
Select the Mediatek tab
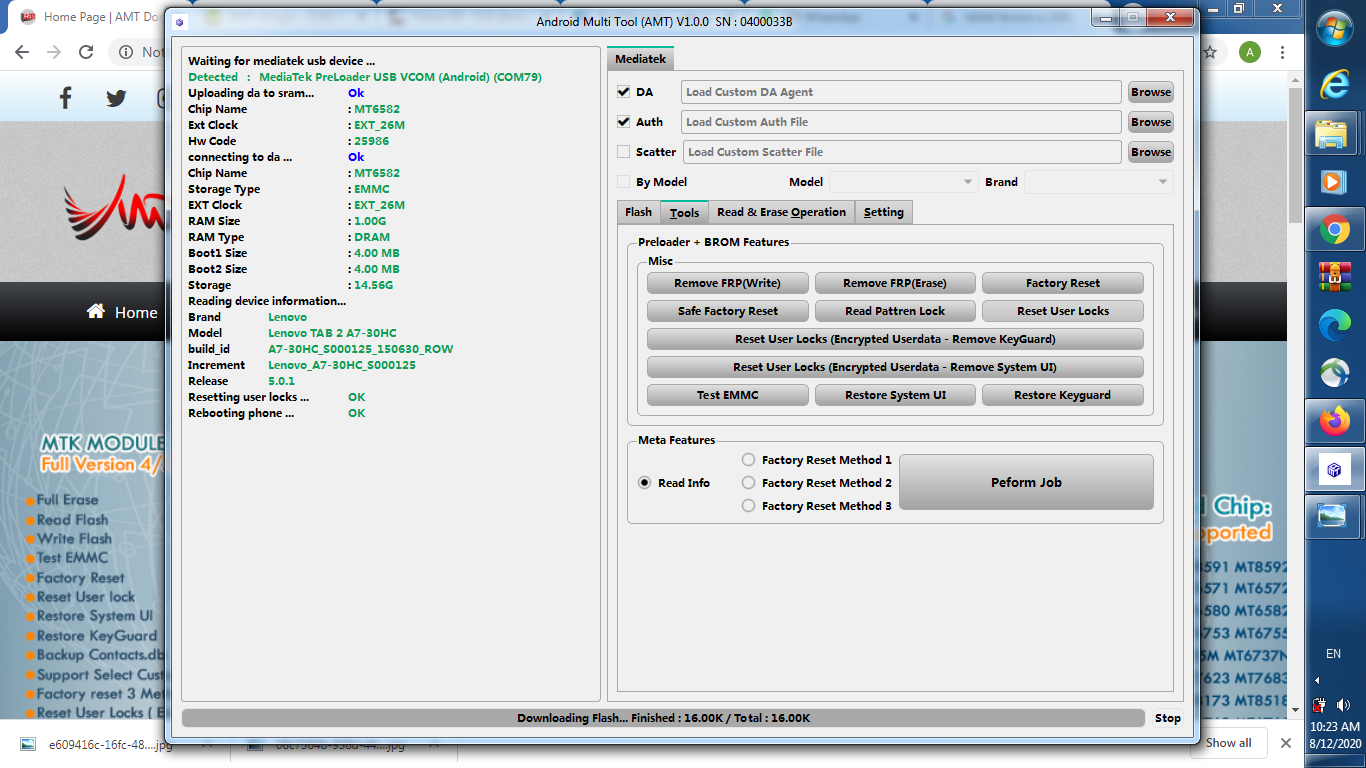(640, 59)
